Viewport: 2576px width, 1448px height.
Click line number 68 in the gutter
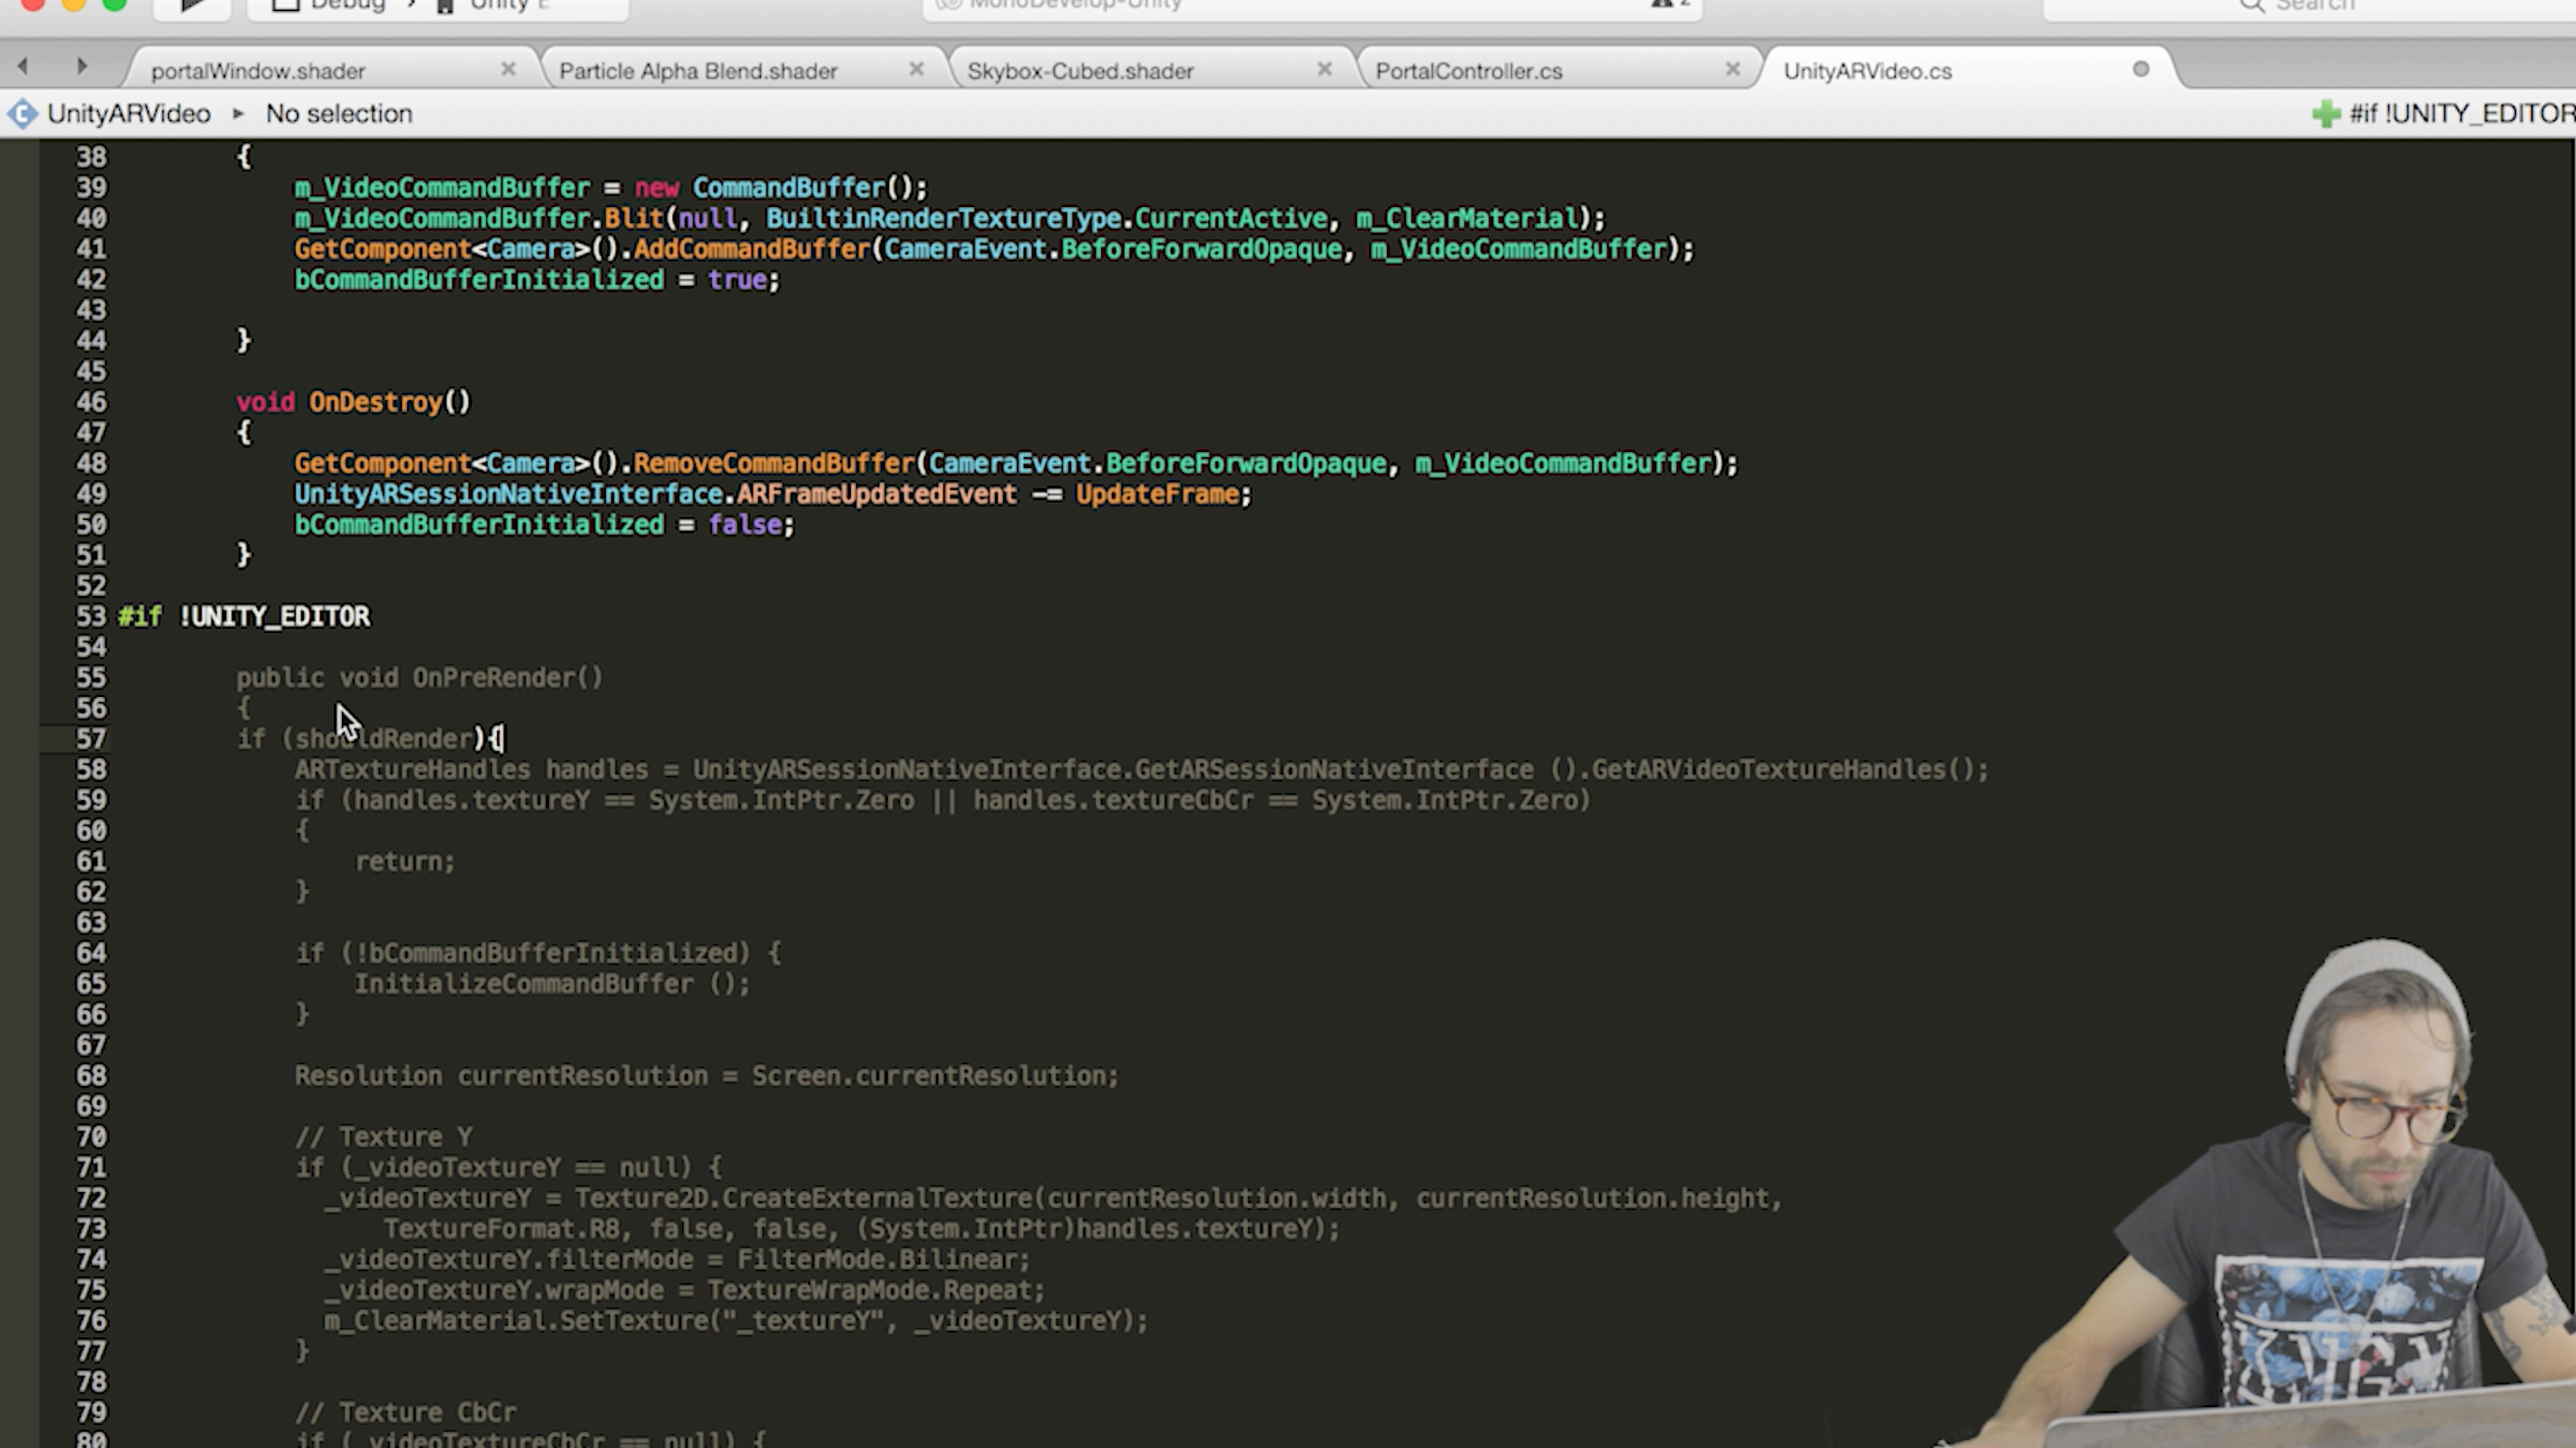(x=91, y=1077)
